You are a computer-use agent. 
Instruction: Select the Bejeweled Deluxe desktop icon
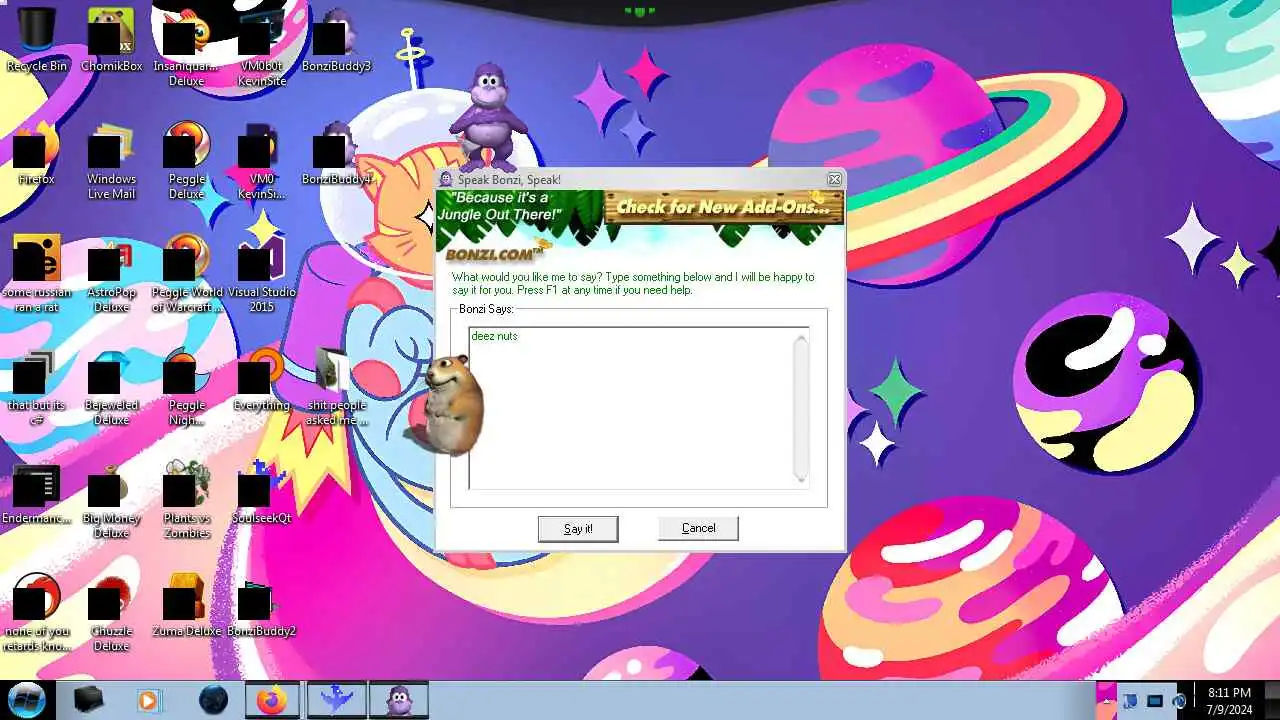point(112,387)
